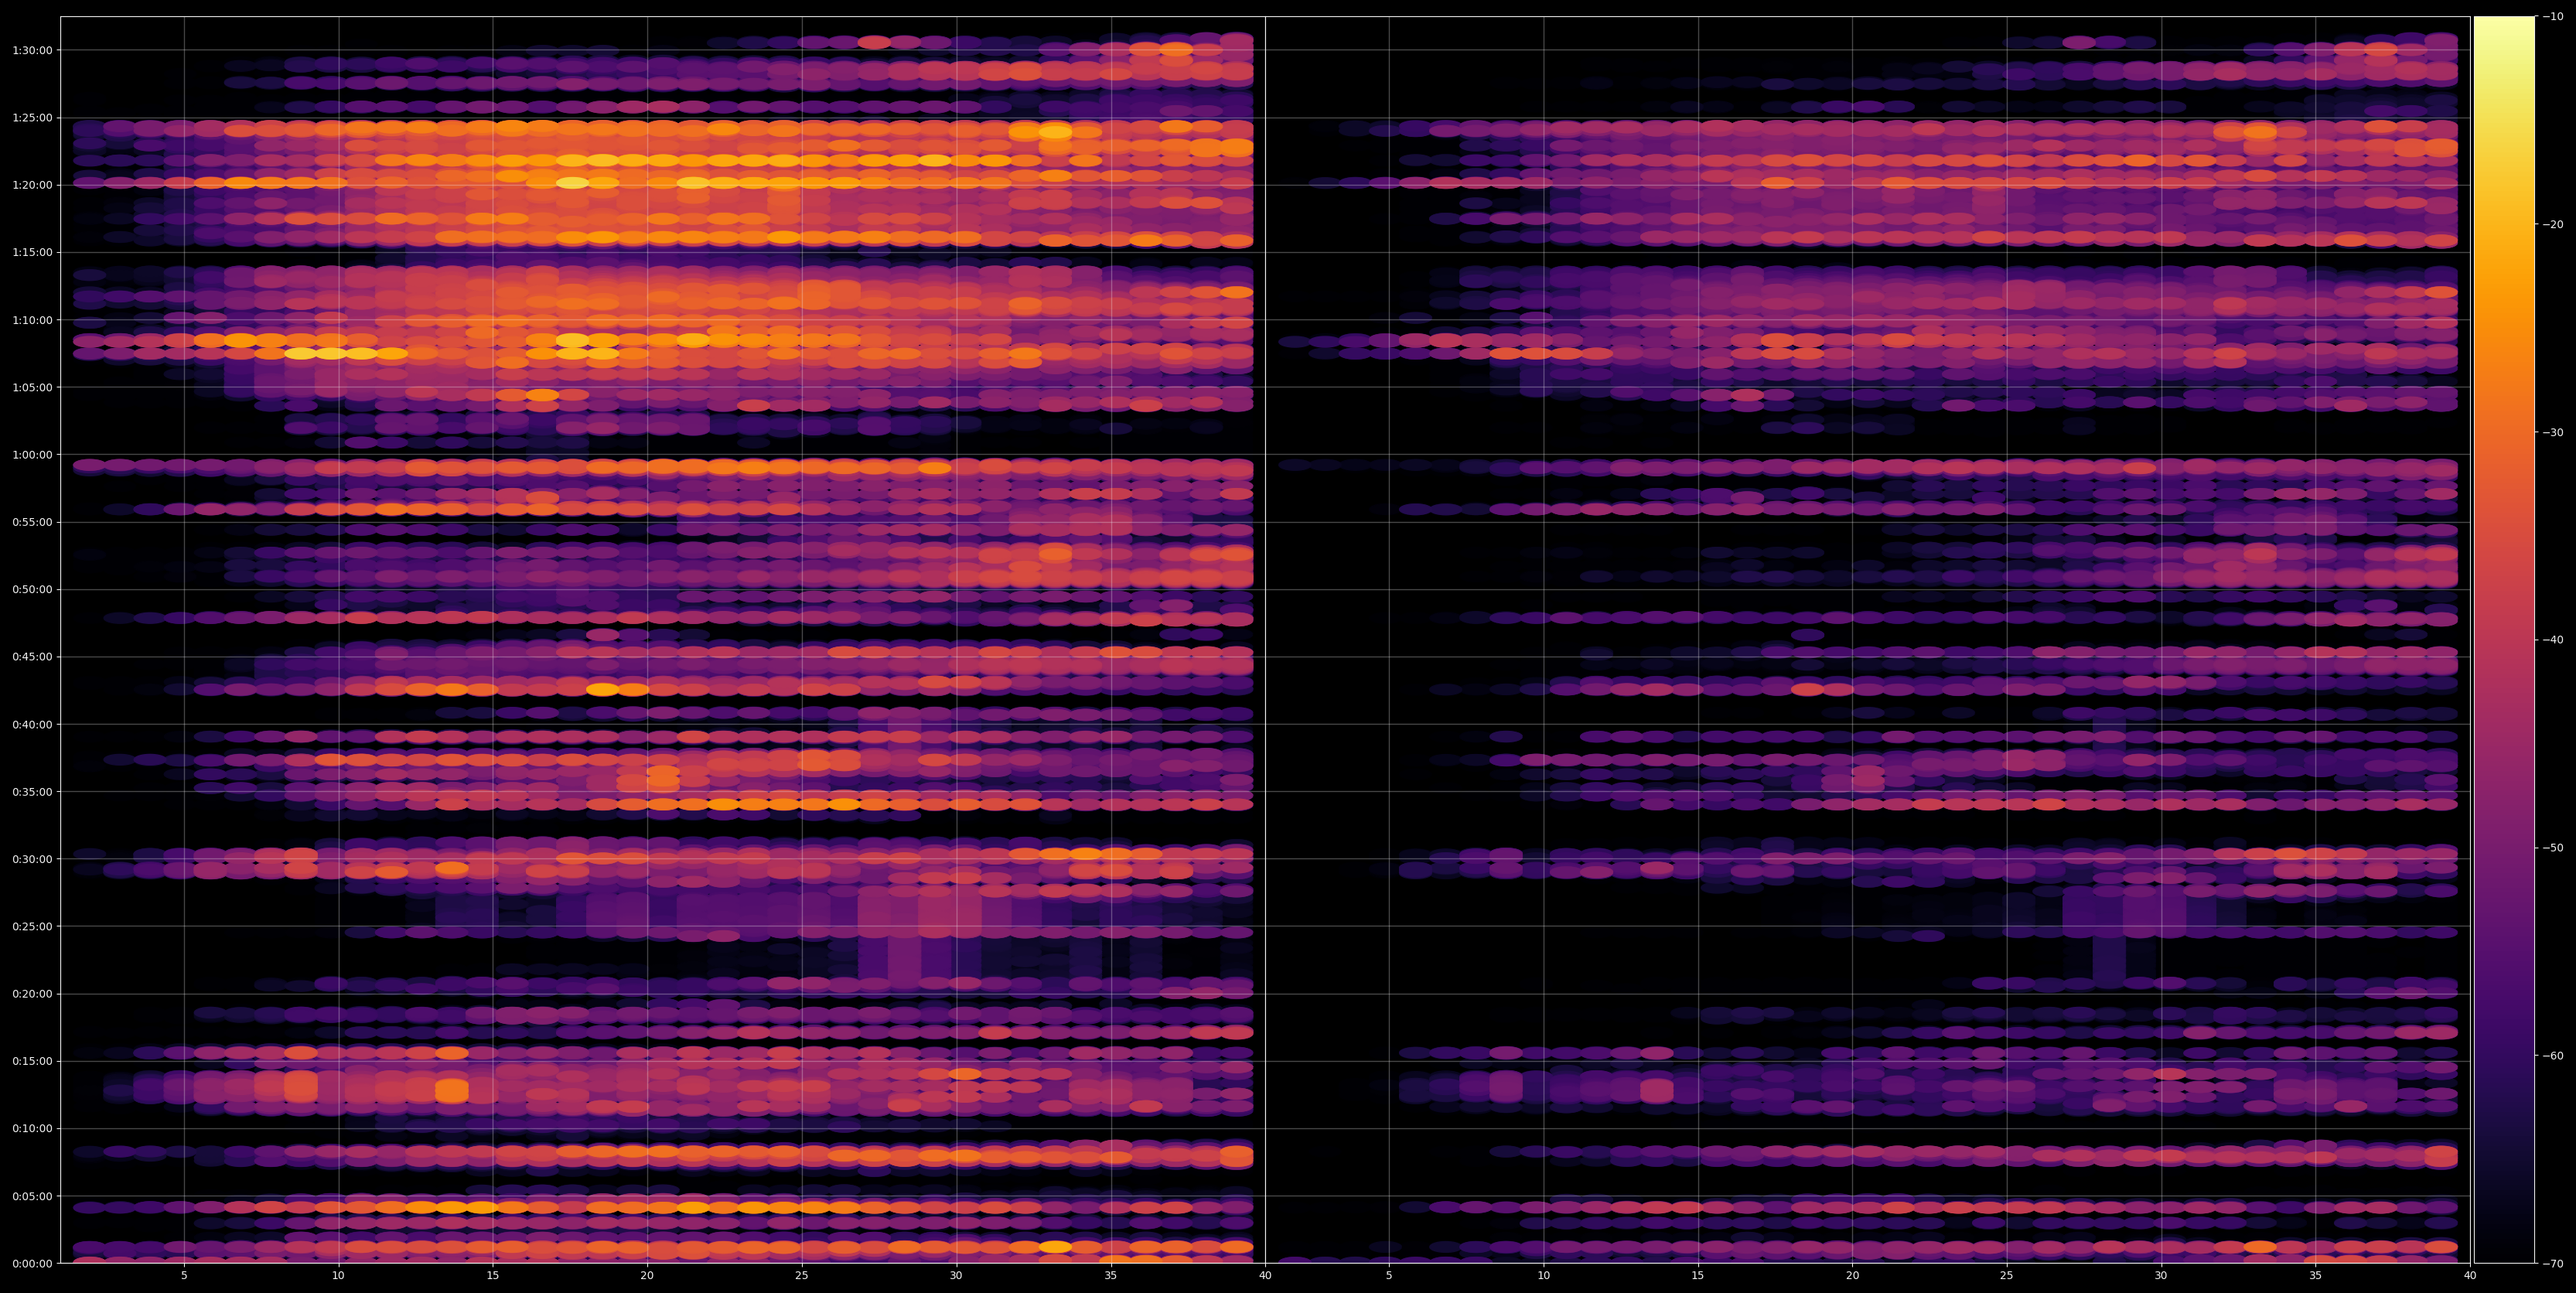Select the 0:40:00 y-axis tick label

32,724
